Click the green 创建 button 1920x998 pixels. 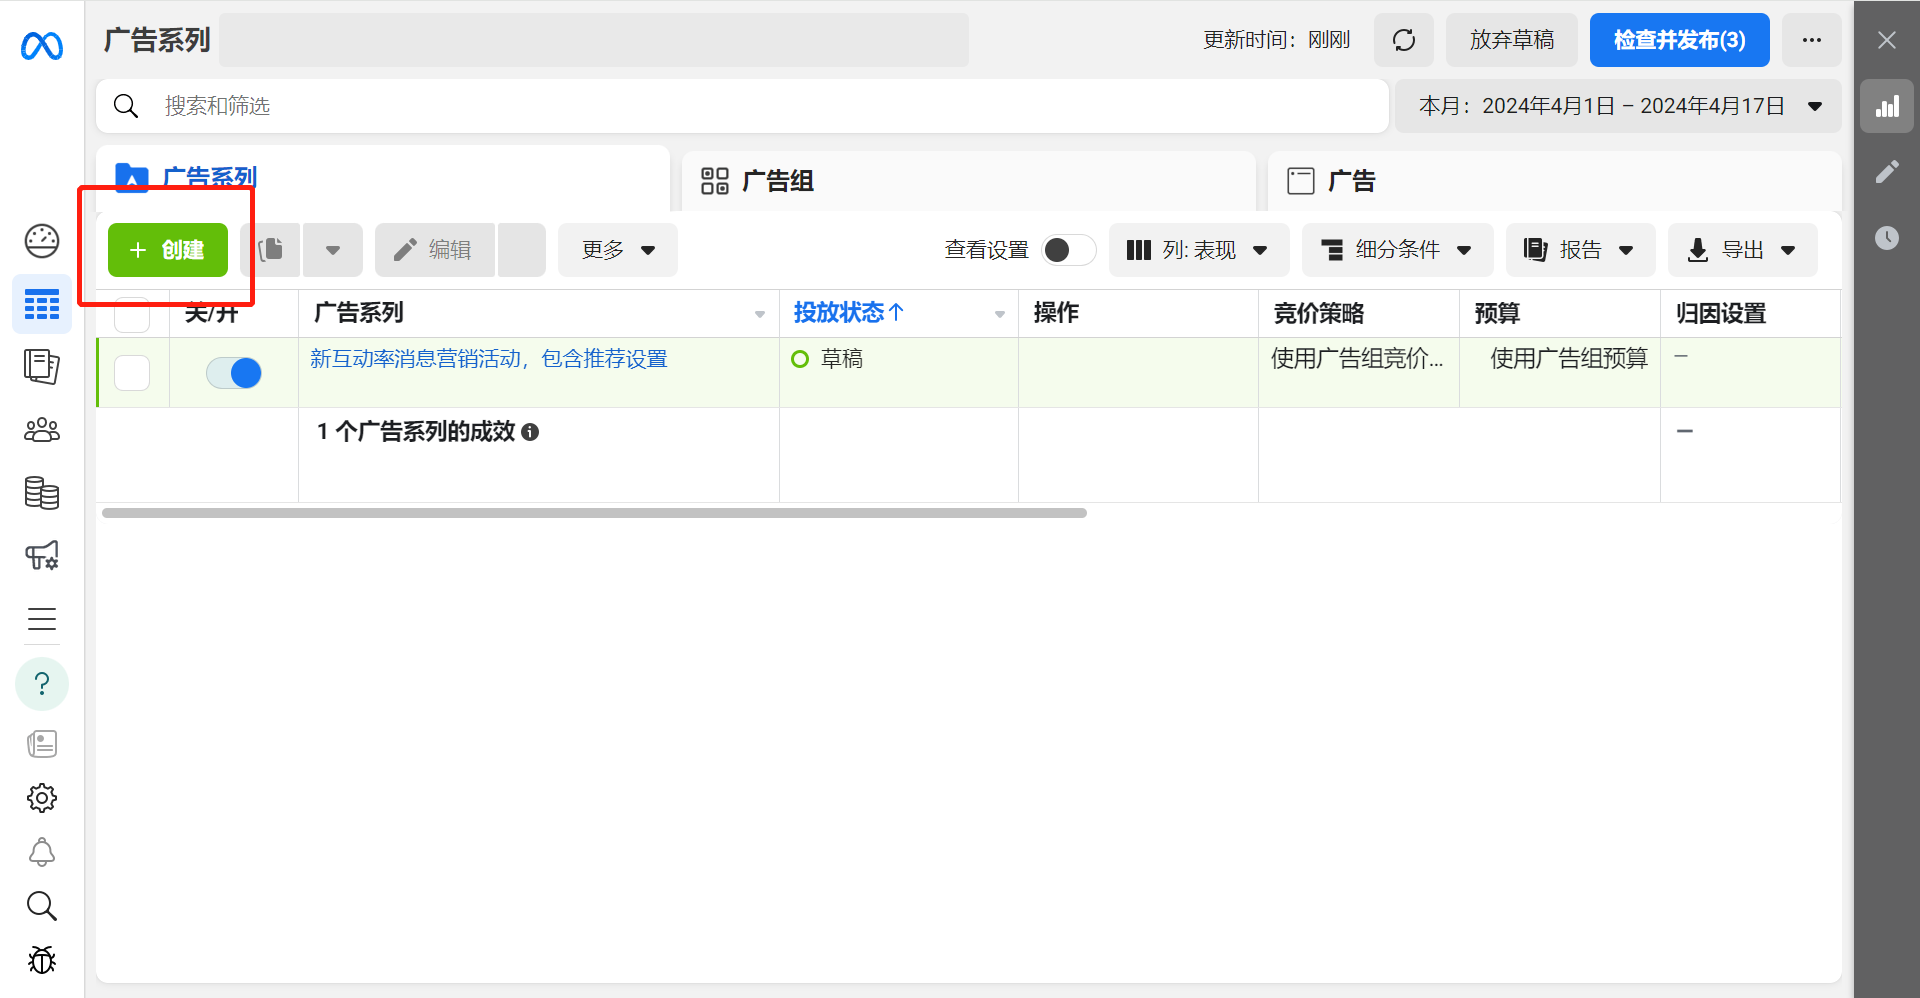tap(168, 250)
